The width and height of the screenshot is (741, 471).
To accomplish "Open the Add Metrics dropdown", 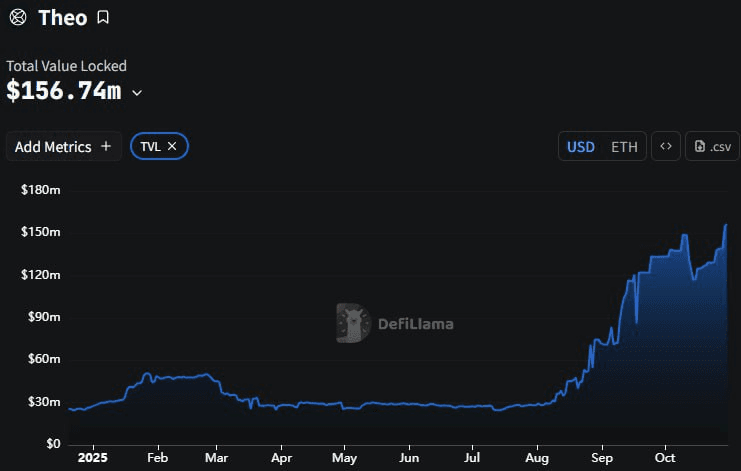I will pos(63,146).
